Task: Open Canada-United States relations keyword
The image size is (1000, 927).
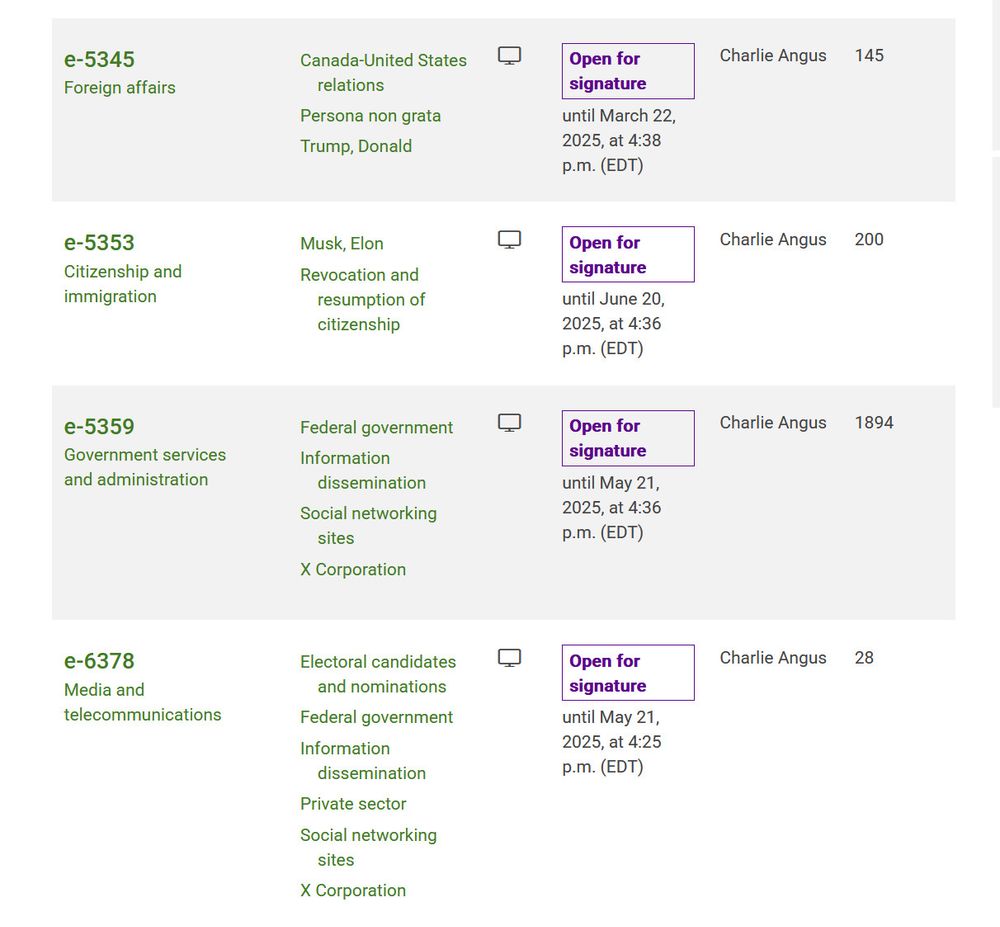Action: pos(383,72)
